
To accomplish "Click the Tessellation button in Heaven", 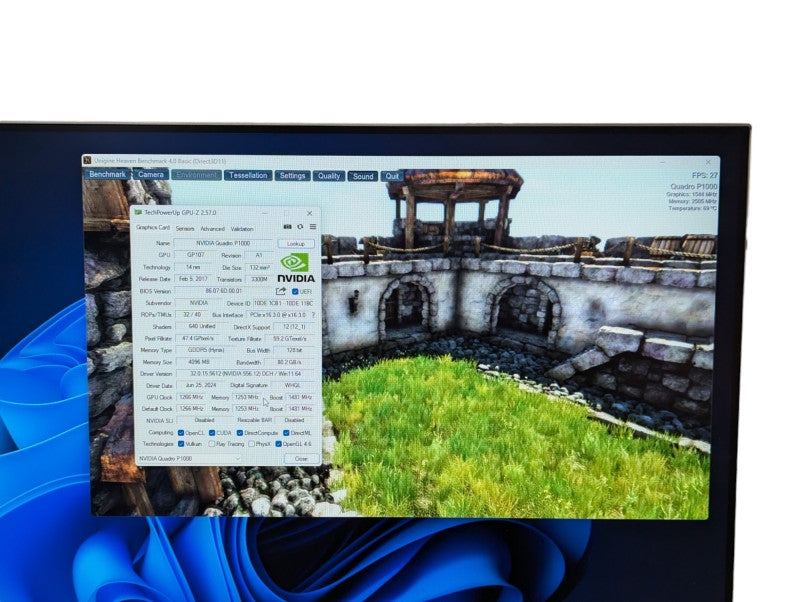I will 248,175.
